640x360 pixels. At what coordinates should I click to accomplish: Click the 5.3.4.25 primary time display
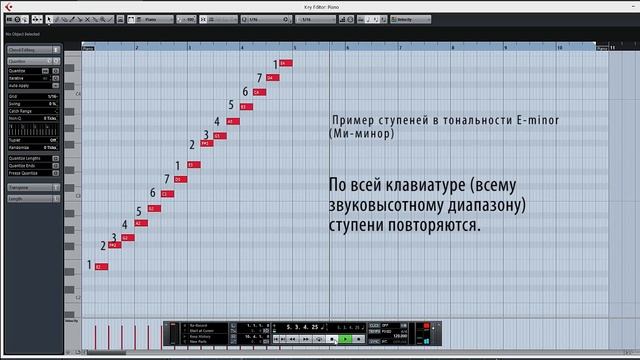302,327
